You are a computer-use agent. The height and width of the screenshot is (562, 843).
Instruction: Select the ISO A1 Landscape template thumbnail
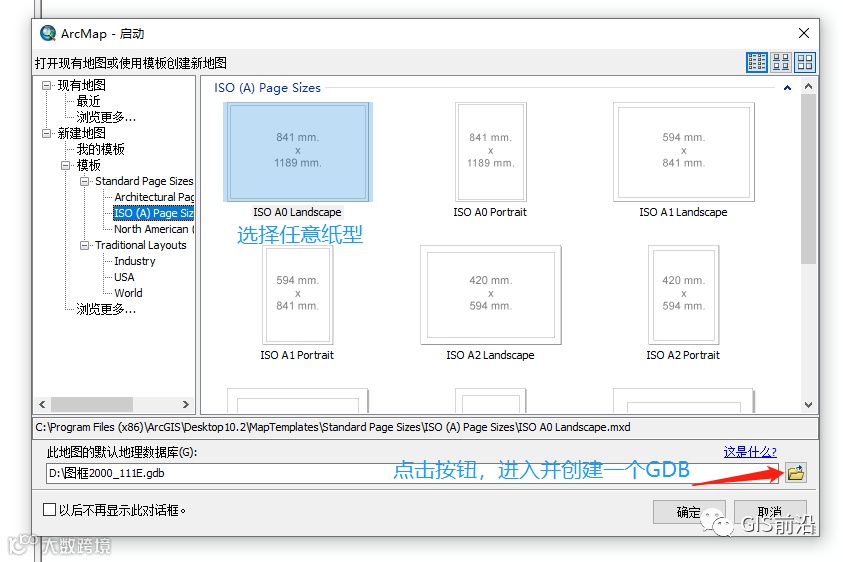pos(683,152)
